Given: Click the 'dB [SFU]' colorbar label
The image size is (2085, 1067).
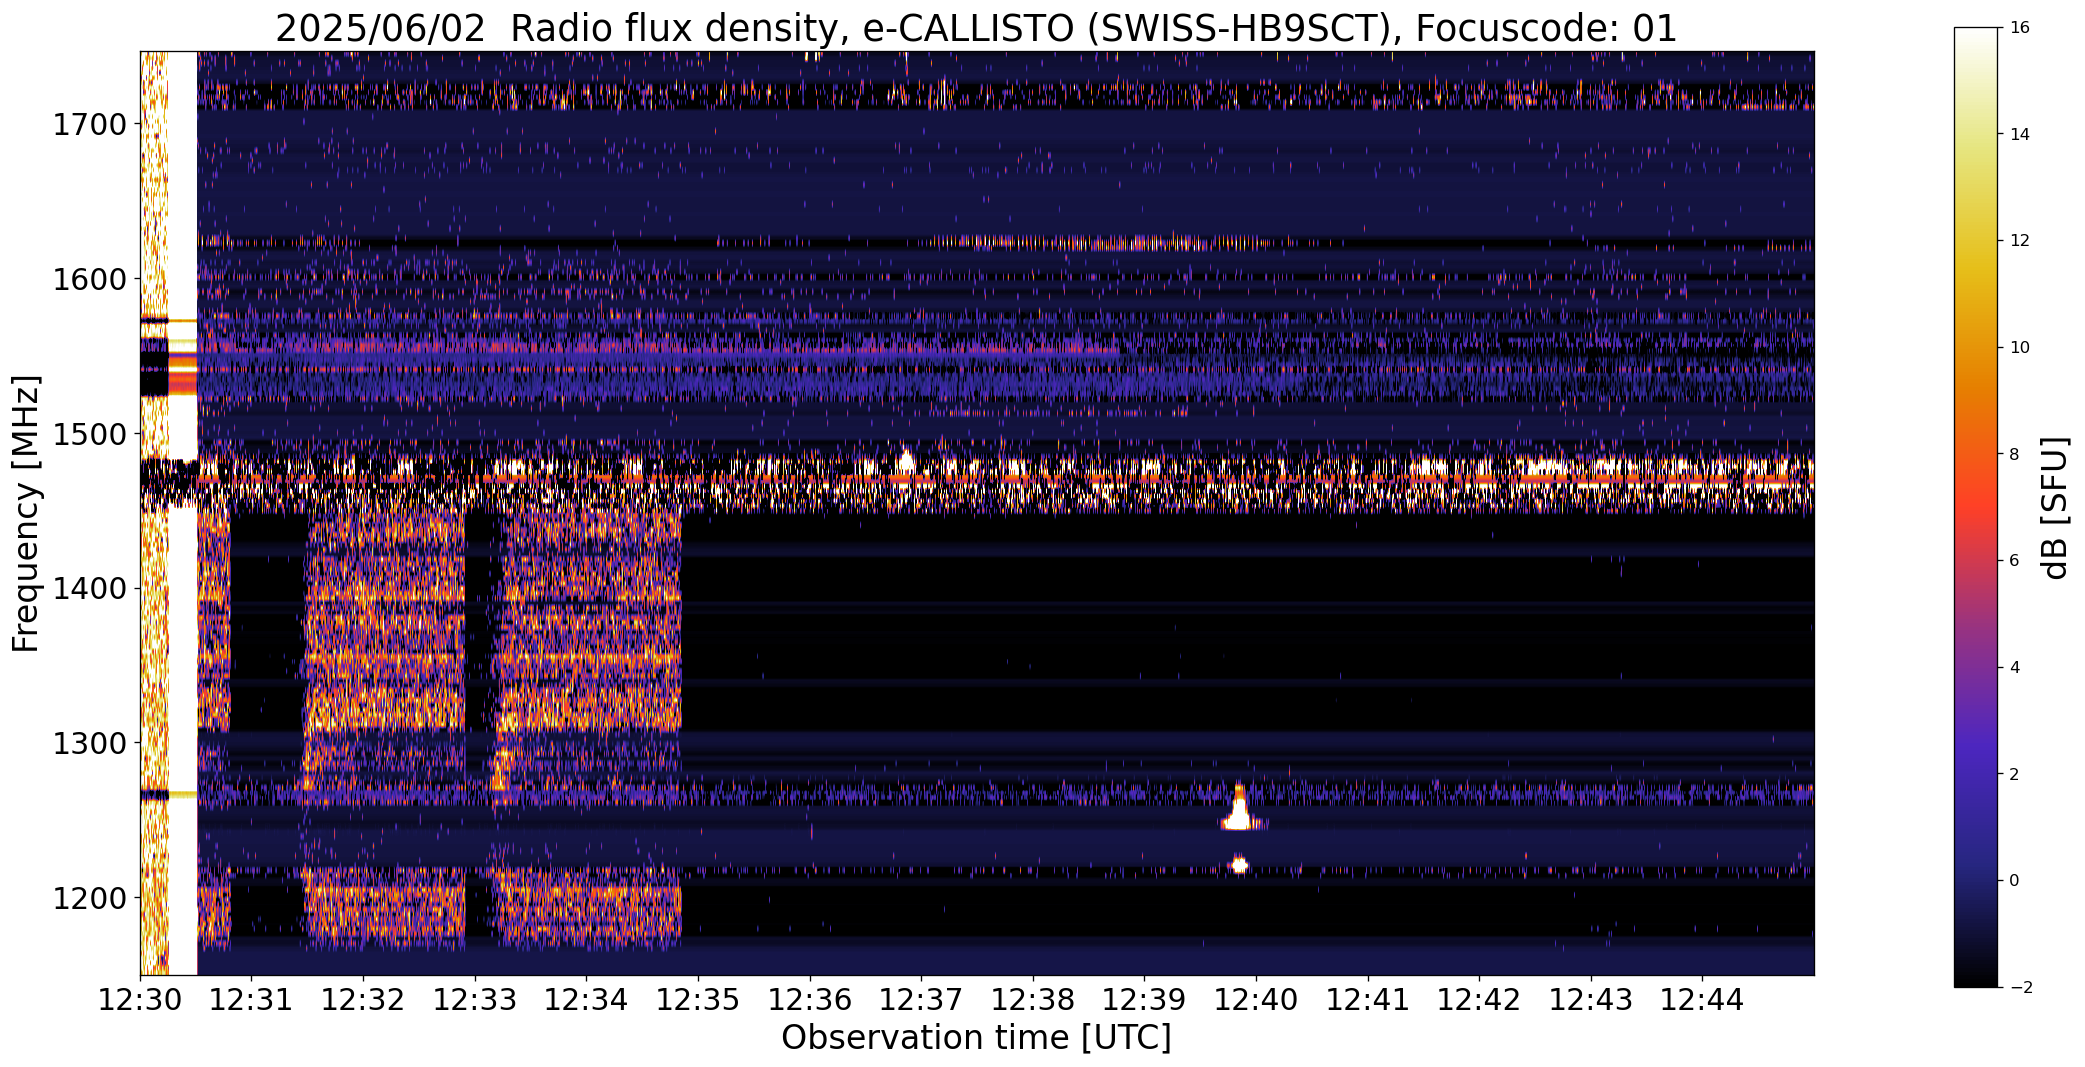Looking at the screenshot, I should (2056, 508).
